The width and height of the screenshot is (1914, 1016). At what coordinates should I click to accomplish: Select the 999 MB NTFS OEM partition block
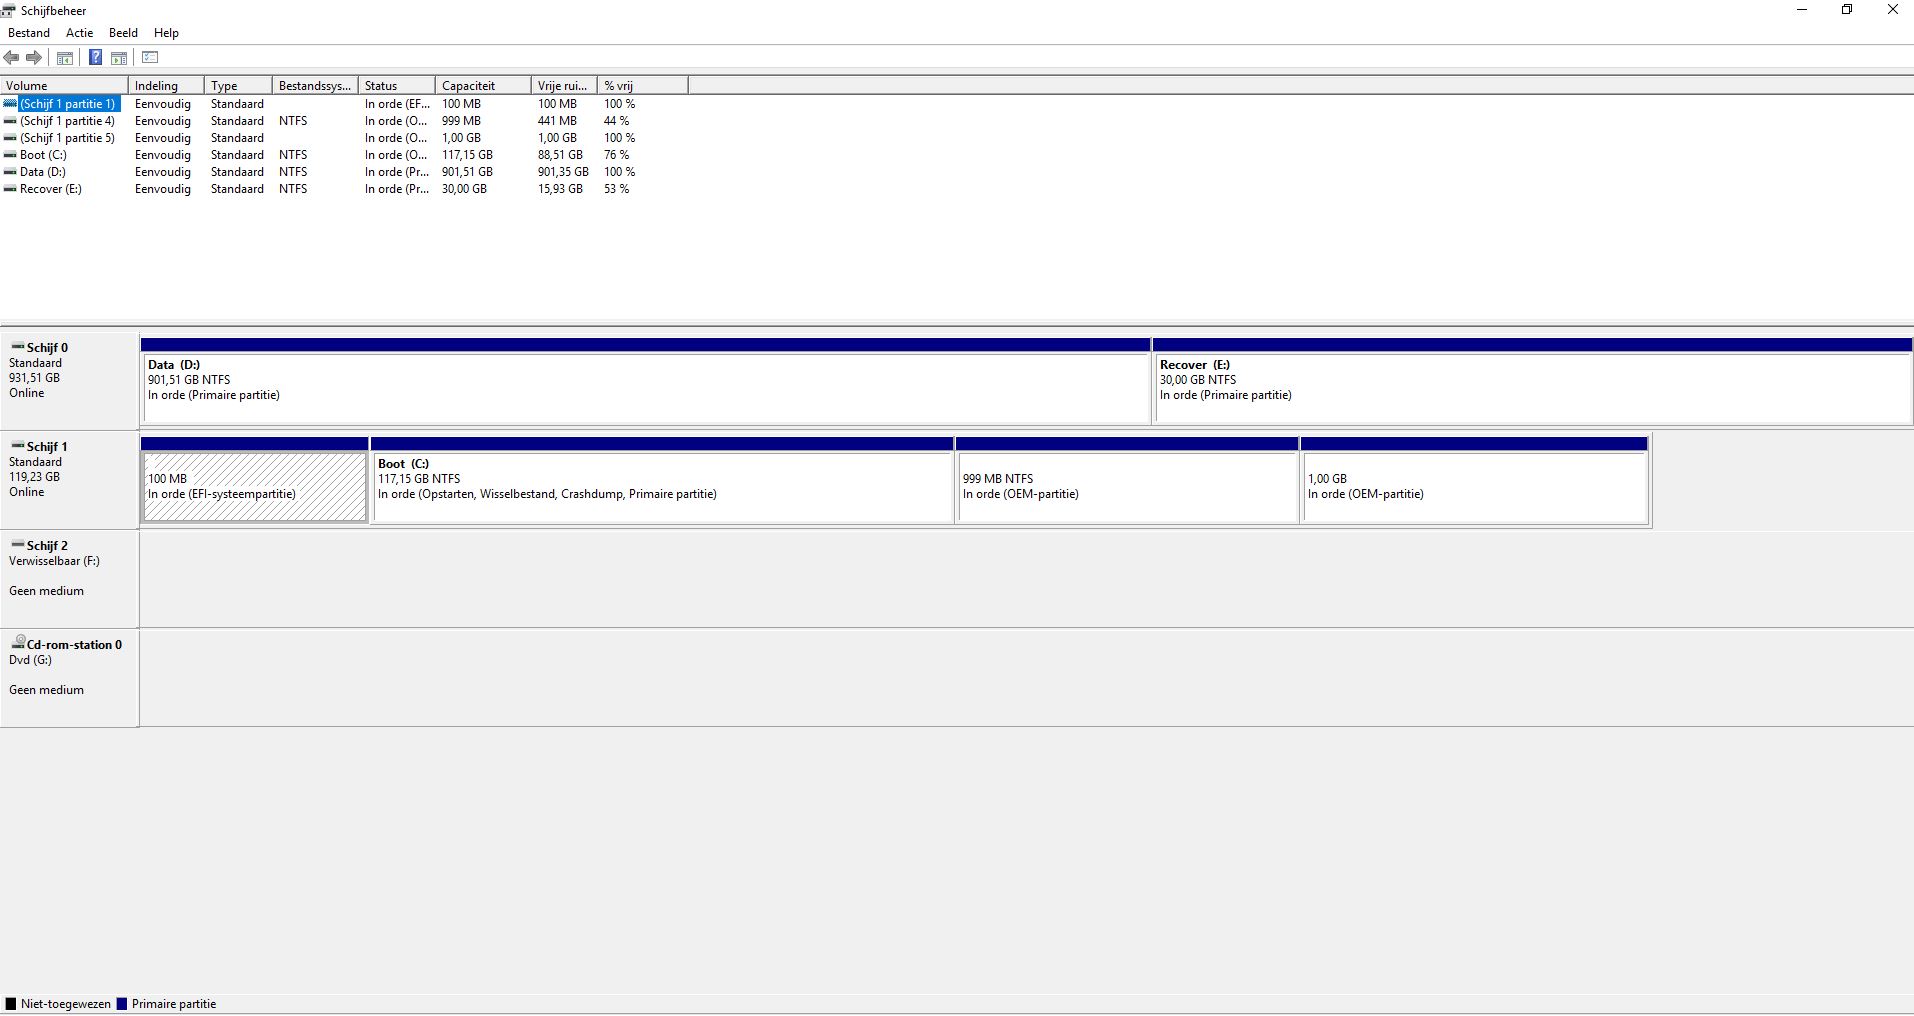coord(1126,487)
